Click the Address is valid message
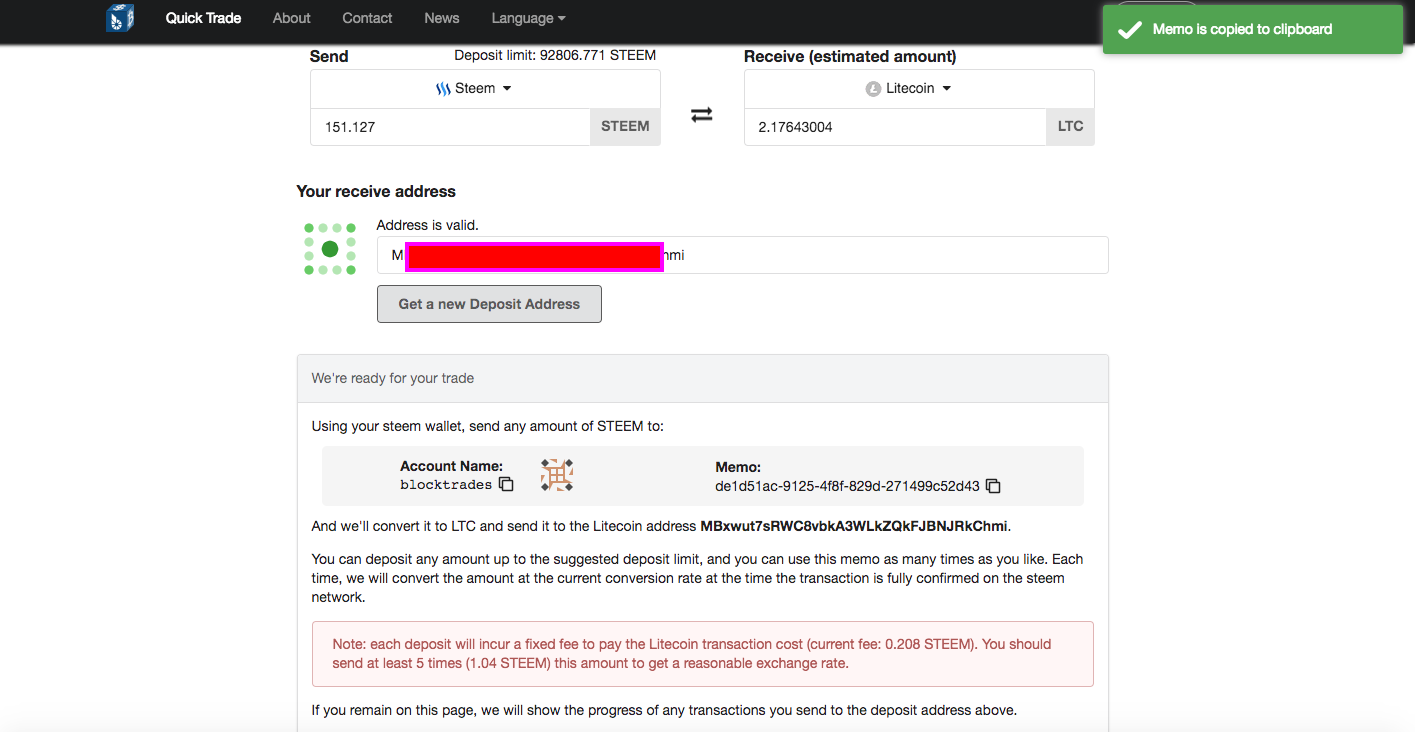1415x732 pixels. pos(427,226)
